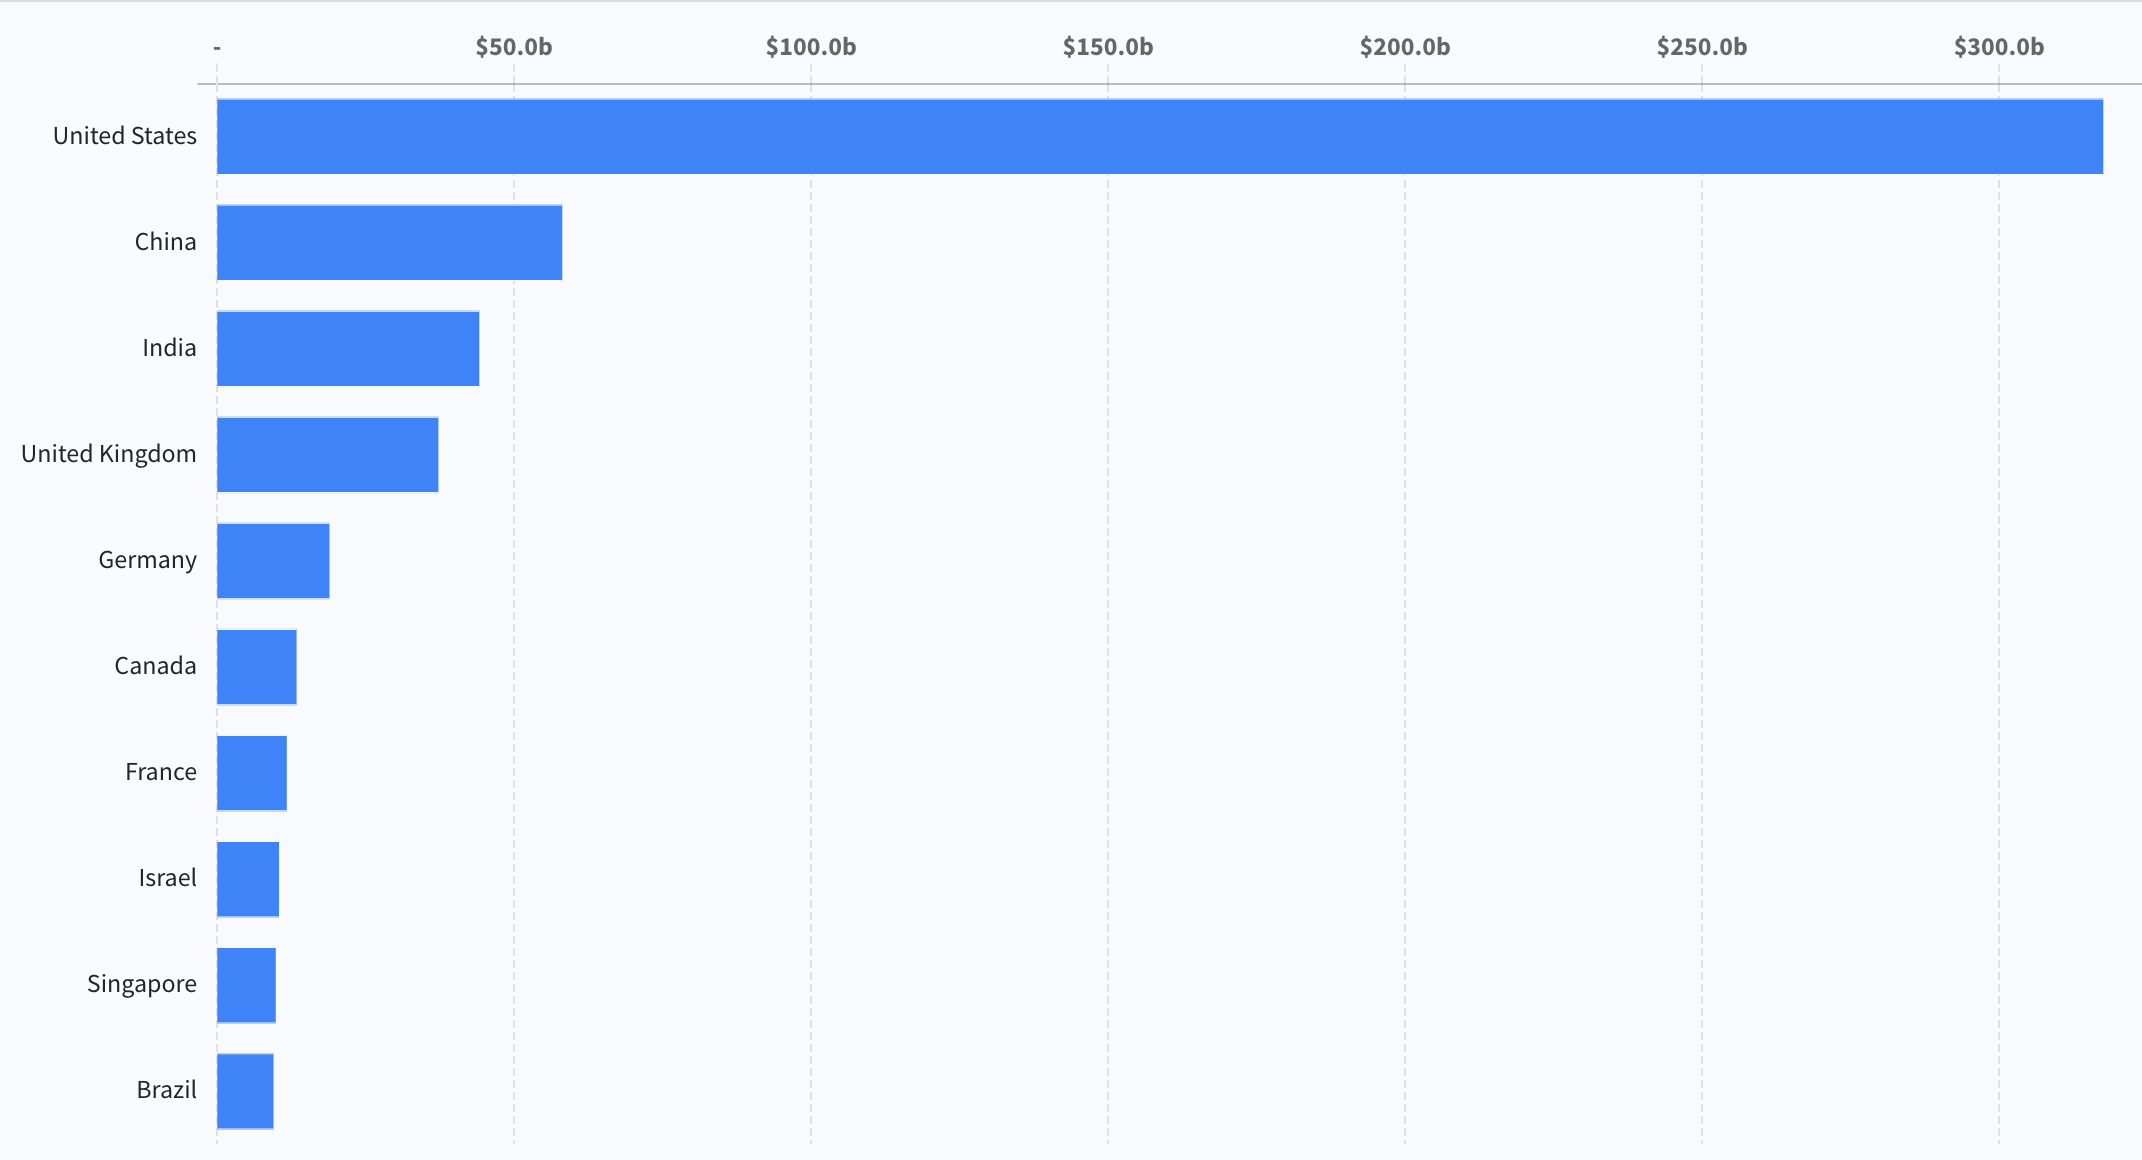2142x1160 pixels.
Task: Click the Germany axis label
Action: (147, 560)
